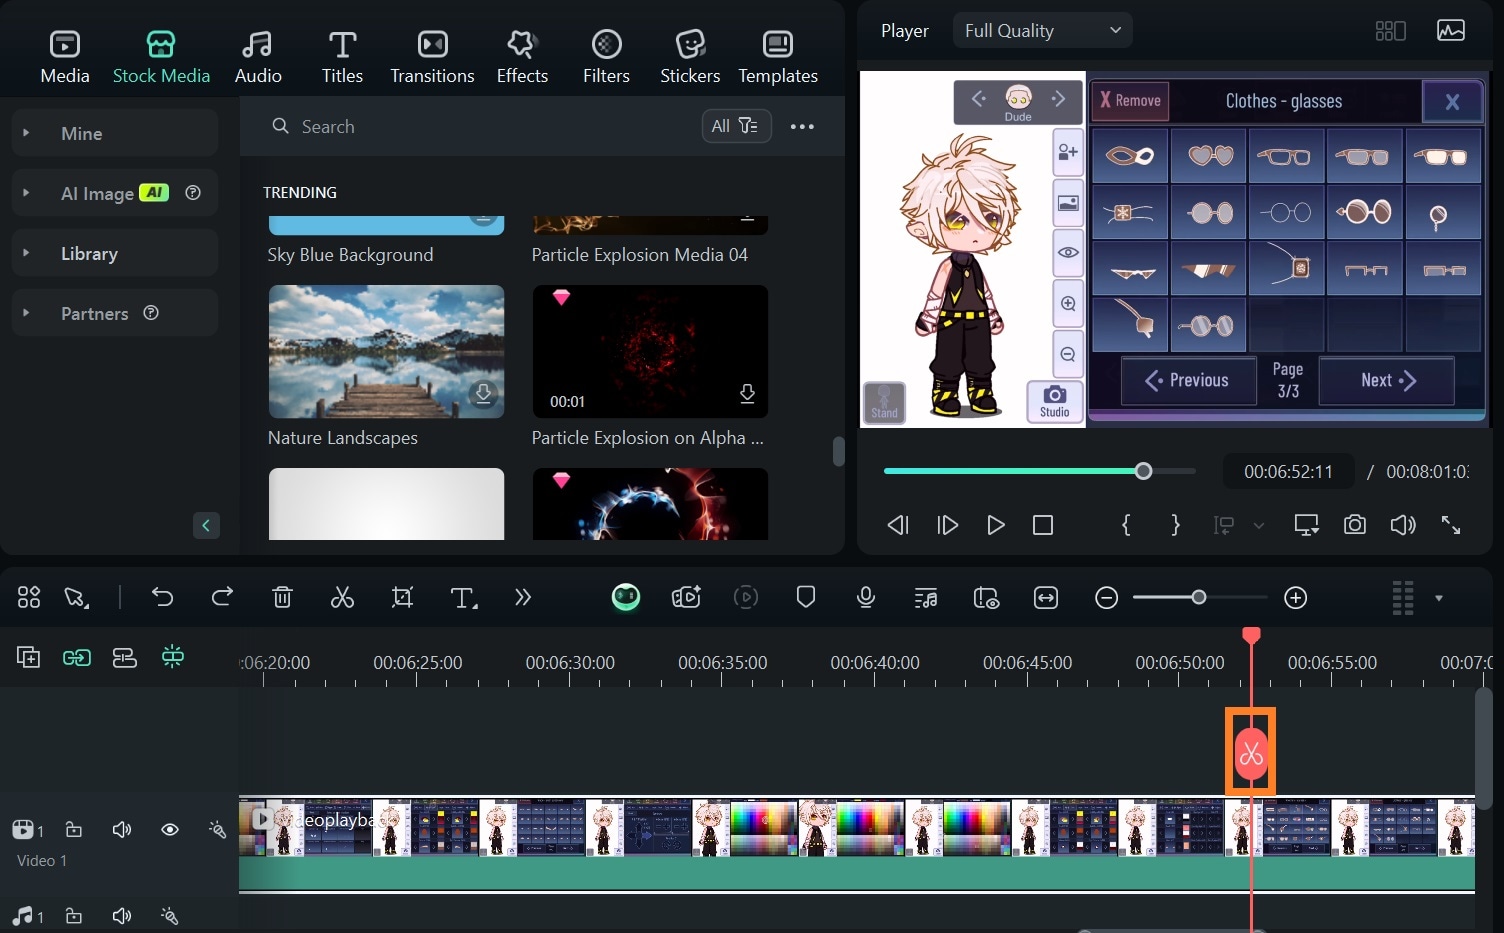Hide Video 1 track with eye icon
Viewport: 1504px width, 933px height.
point(170,830)
